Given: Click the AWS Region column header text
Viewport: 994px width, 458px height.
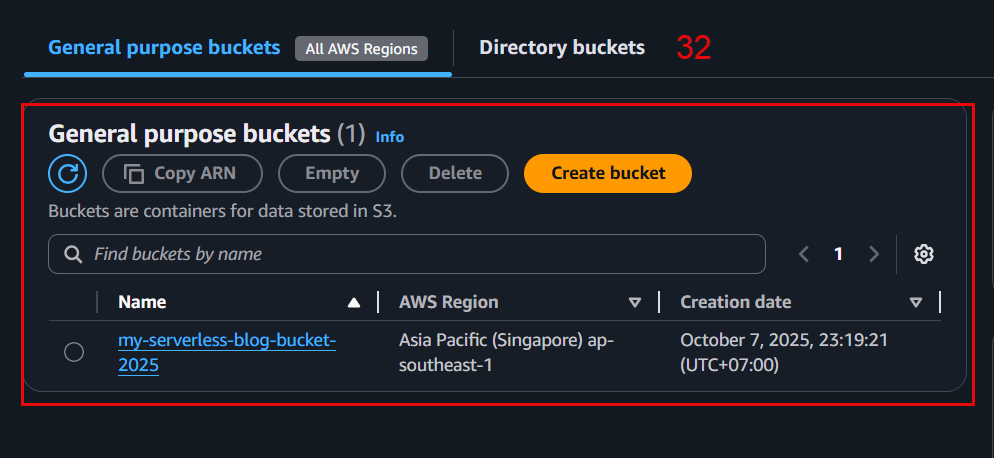Looking at the screenshot, I should pos(449,302).
